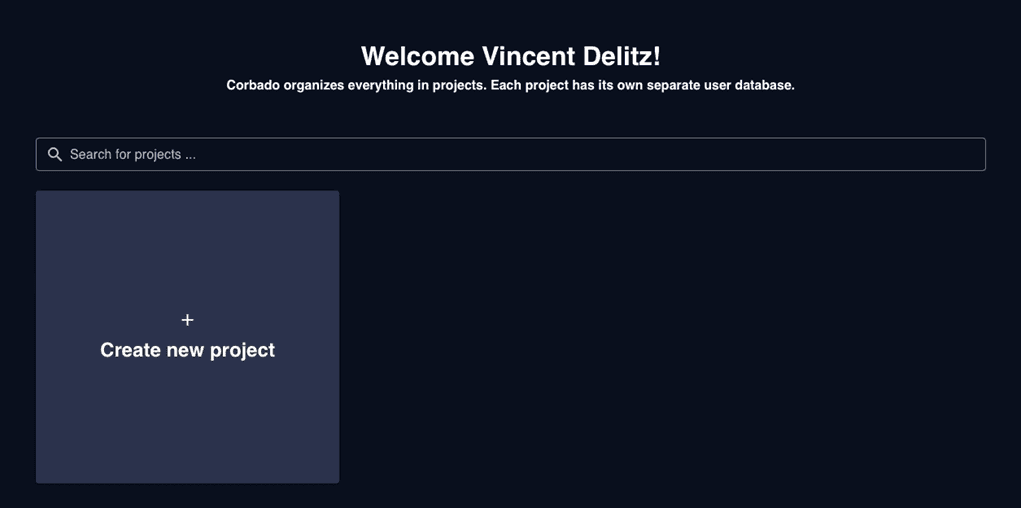The width and height of the screenshot is (1021, 508).
Task: Click the exclamation mark ending the heading
Action: (x=656, y=56)
